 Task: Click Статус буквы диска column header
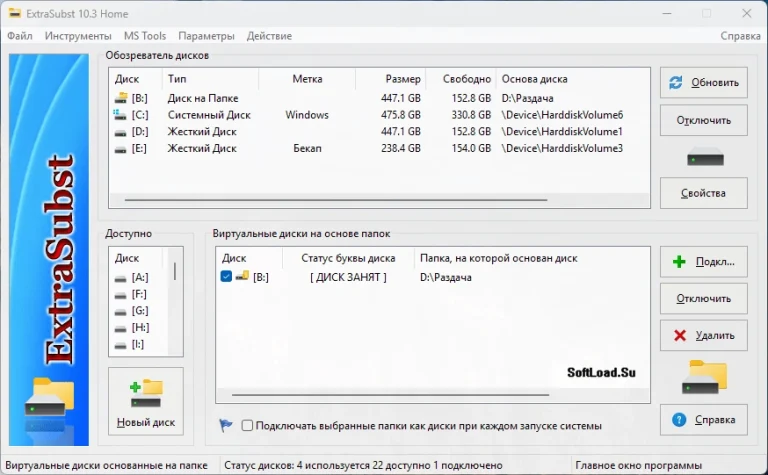[348, 258]
